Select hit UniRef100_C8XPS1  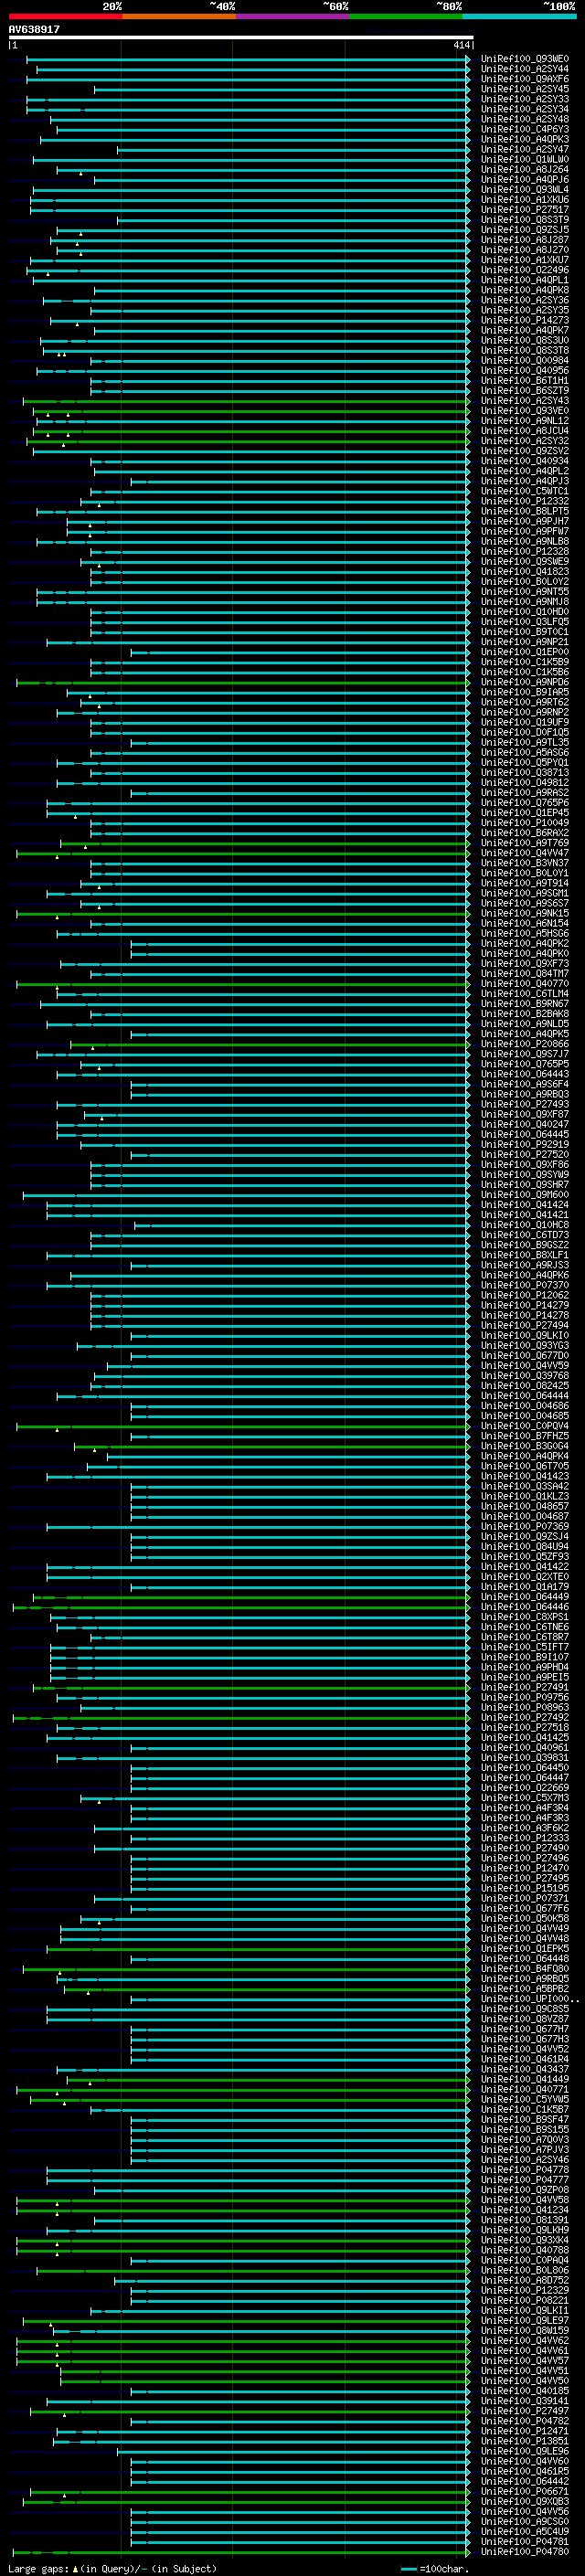(524, 1617)
